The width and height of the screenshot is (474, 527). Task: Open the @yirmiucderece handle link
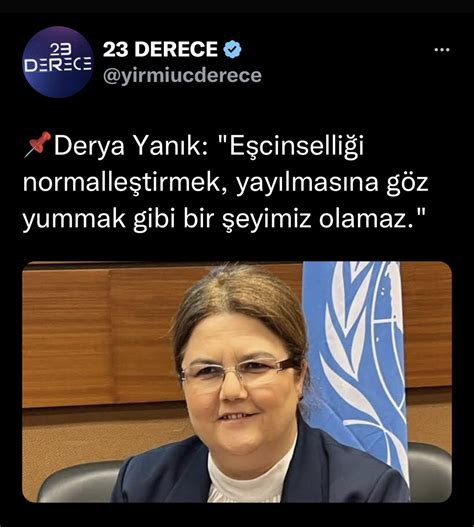click(182, 75)
